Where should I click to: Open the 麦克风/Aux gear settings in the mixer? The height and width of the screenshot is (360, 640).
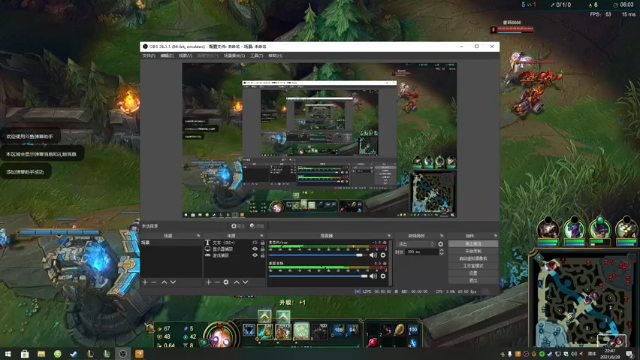pos(383,255)
